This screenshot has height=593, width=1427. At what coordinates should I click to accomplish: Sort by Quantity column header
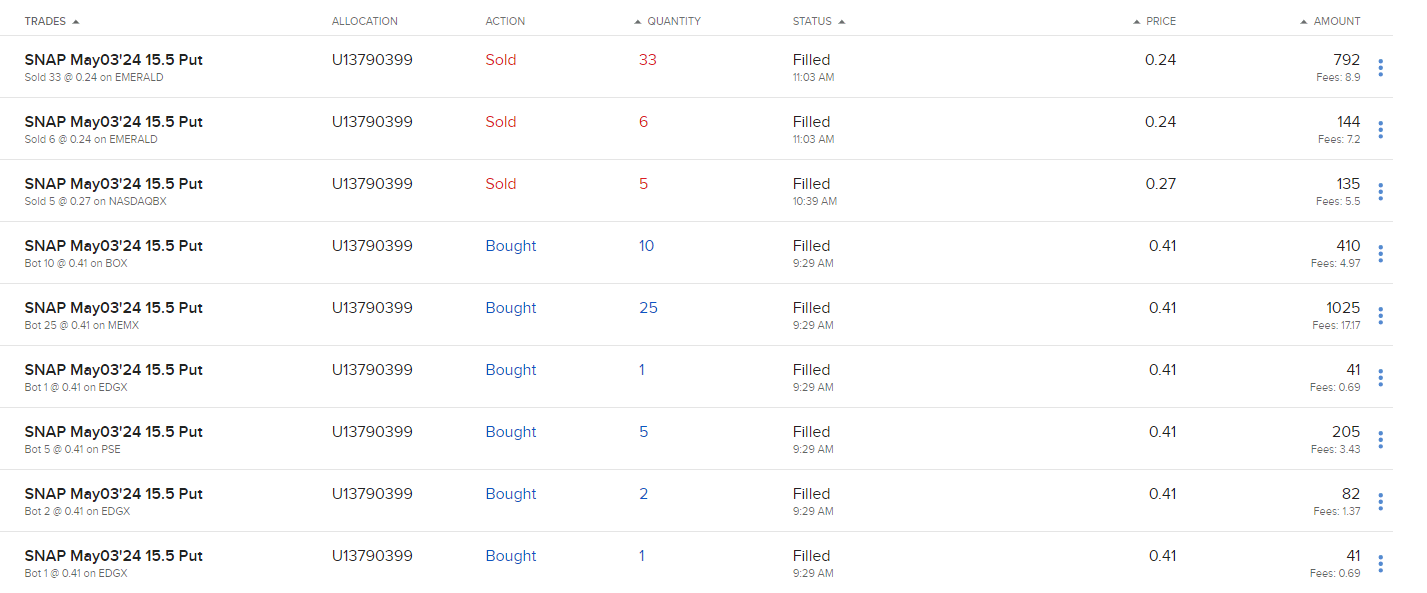673,21
